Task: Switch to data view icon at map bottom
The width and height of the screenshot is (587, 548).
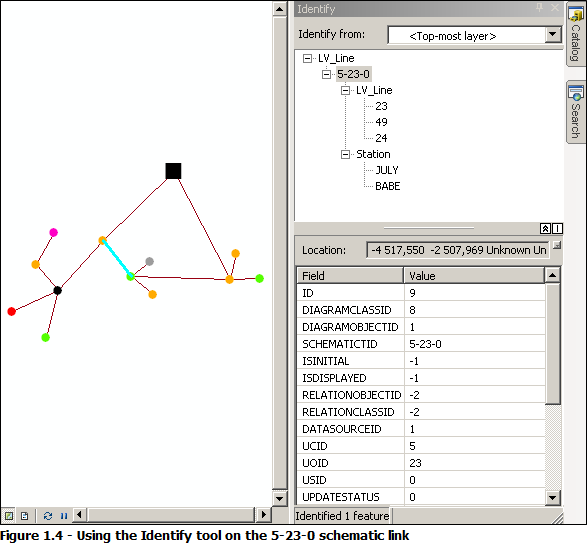Action: tap(9, 516)
